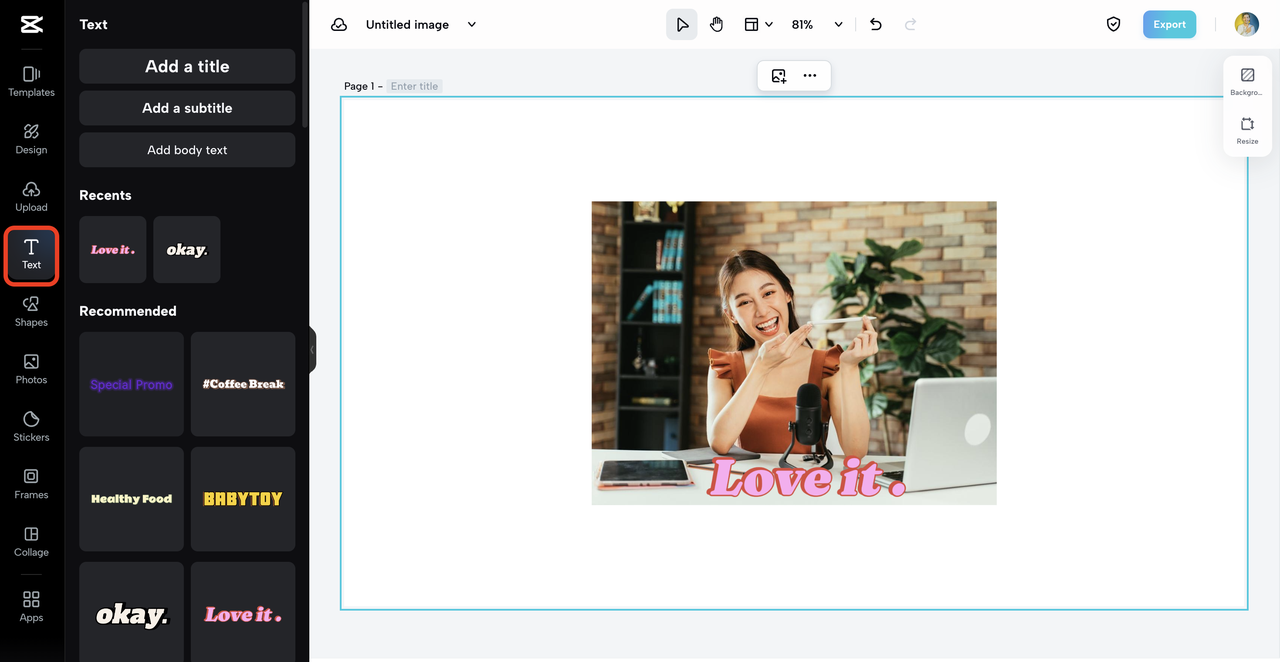The image size is (1280, 662).
Task: Open the Apps sidebar panel
Action: [31, 606]
